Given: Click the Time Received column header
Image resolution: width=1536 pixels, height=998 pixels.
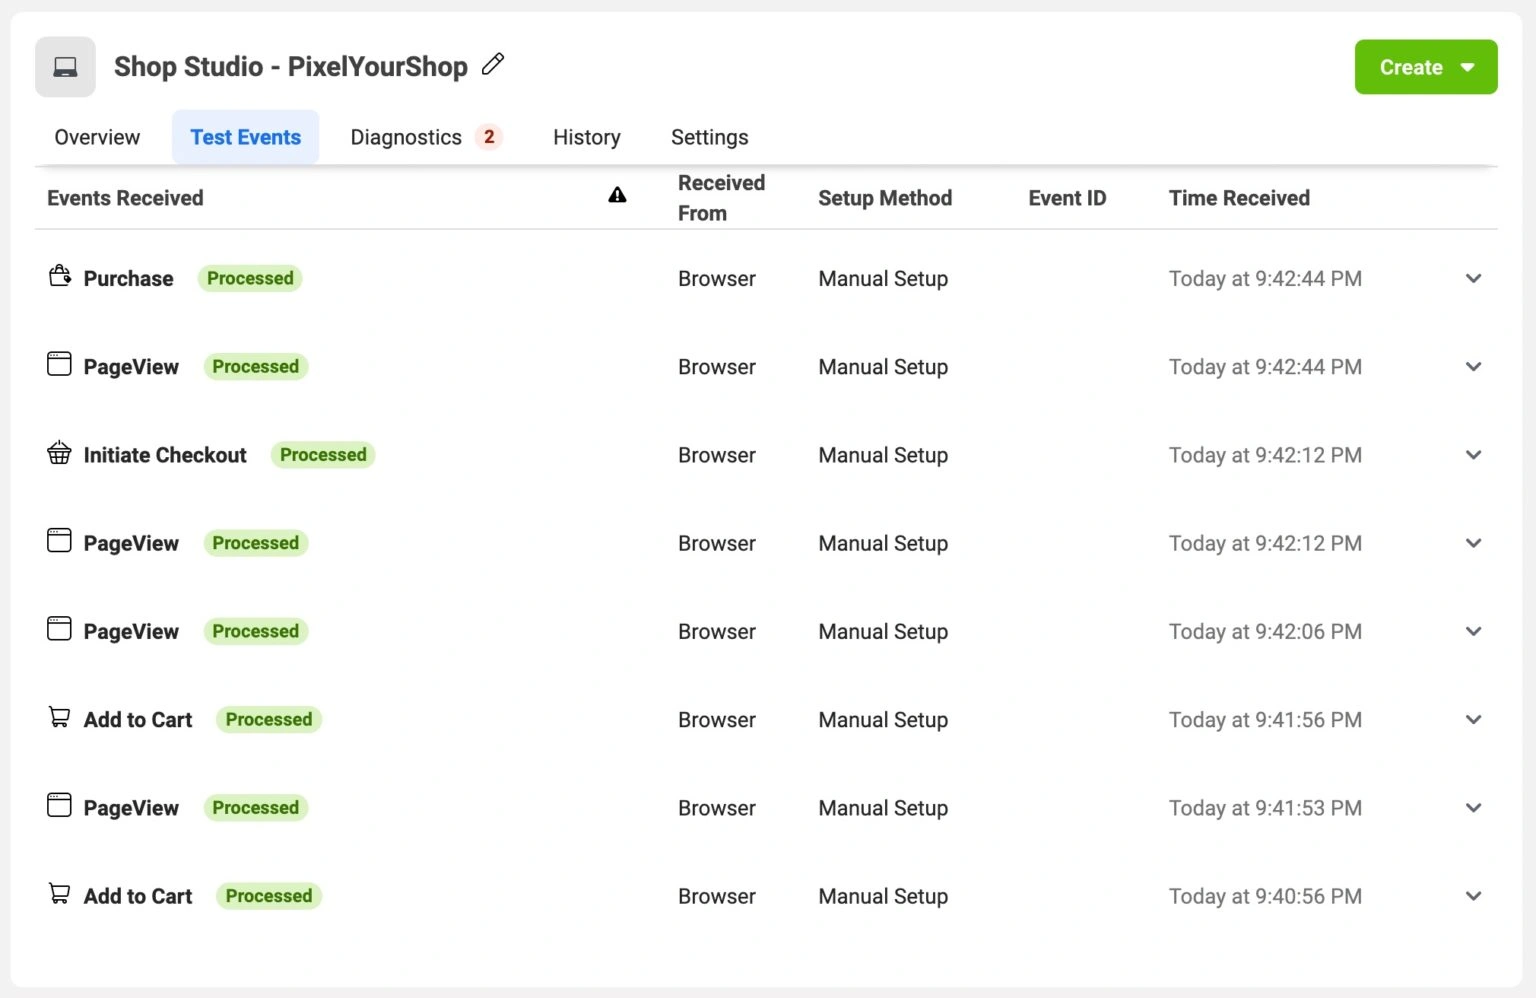Looking at the screenshot, I should (1239, 198).
